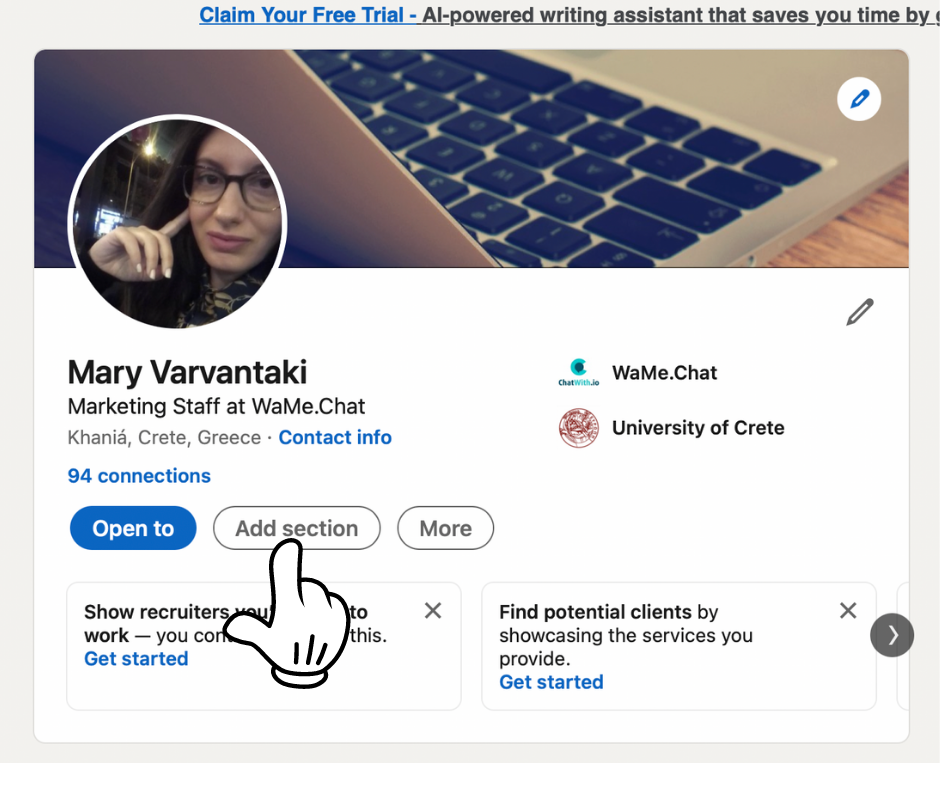940x788 pixels.
Task: Expand the More actions menu
Action: click(445, 528)
